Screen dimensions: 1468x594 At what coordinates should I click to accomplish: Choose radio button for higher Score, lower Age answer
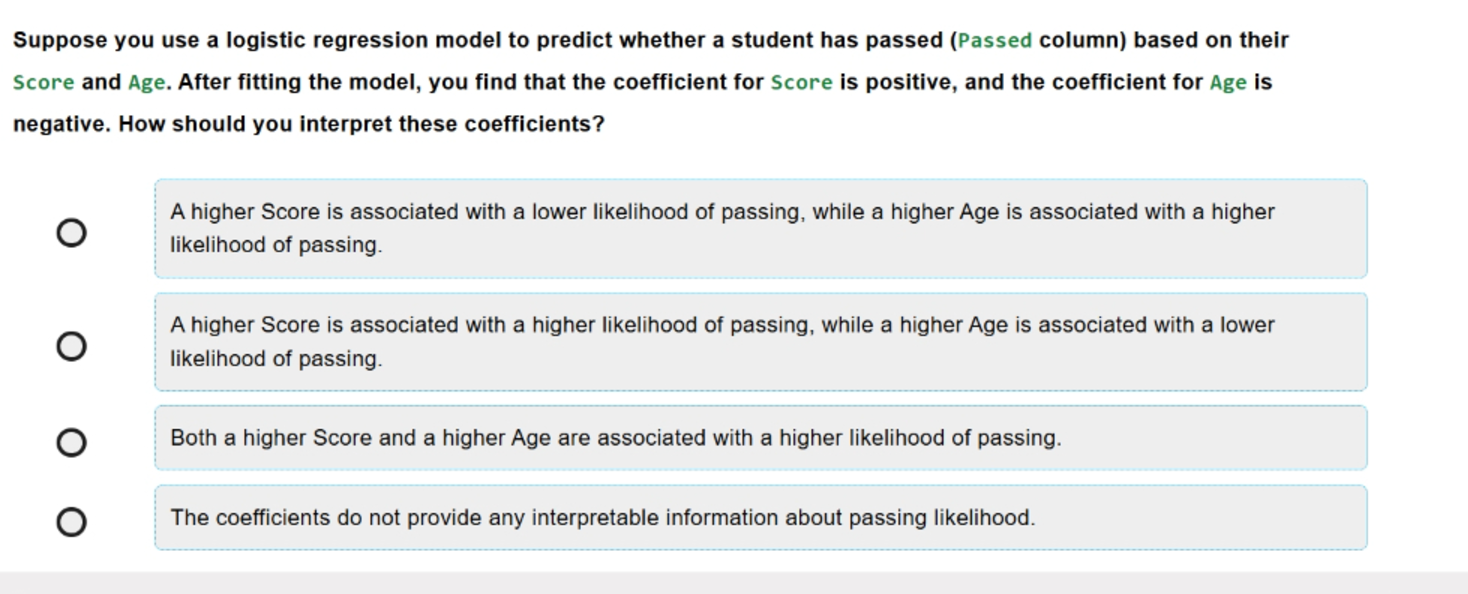point(71,346)
